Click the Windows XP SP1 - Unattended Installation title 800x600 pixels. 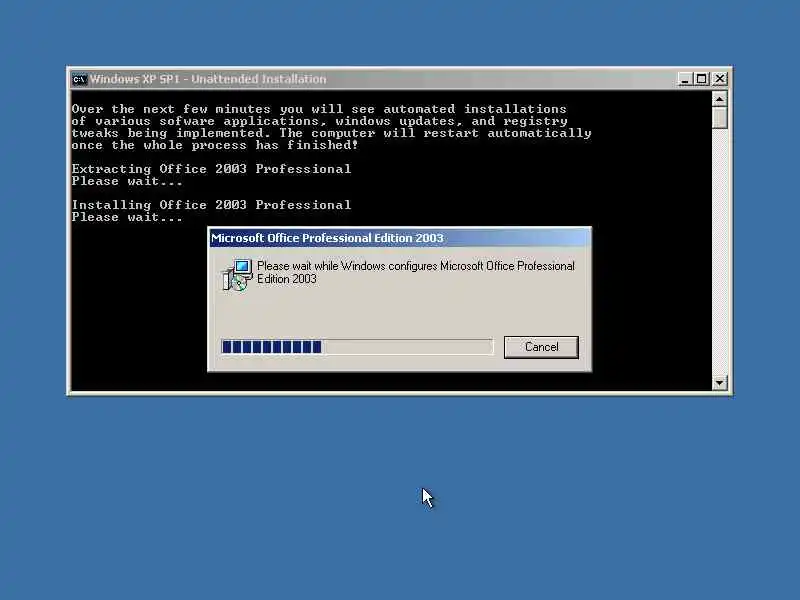coord(208,79)
